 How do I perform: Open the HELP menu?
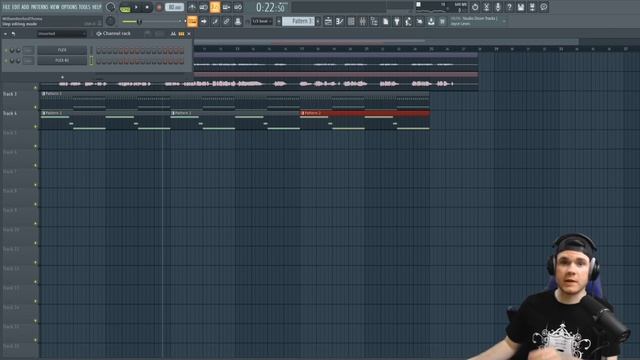(x=97, y=7)
